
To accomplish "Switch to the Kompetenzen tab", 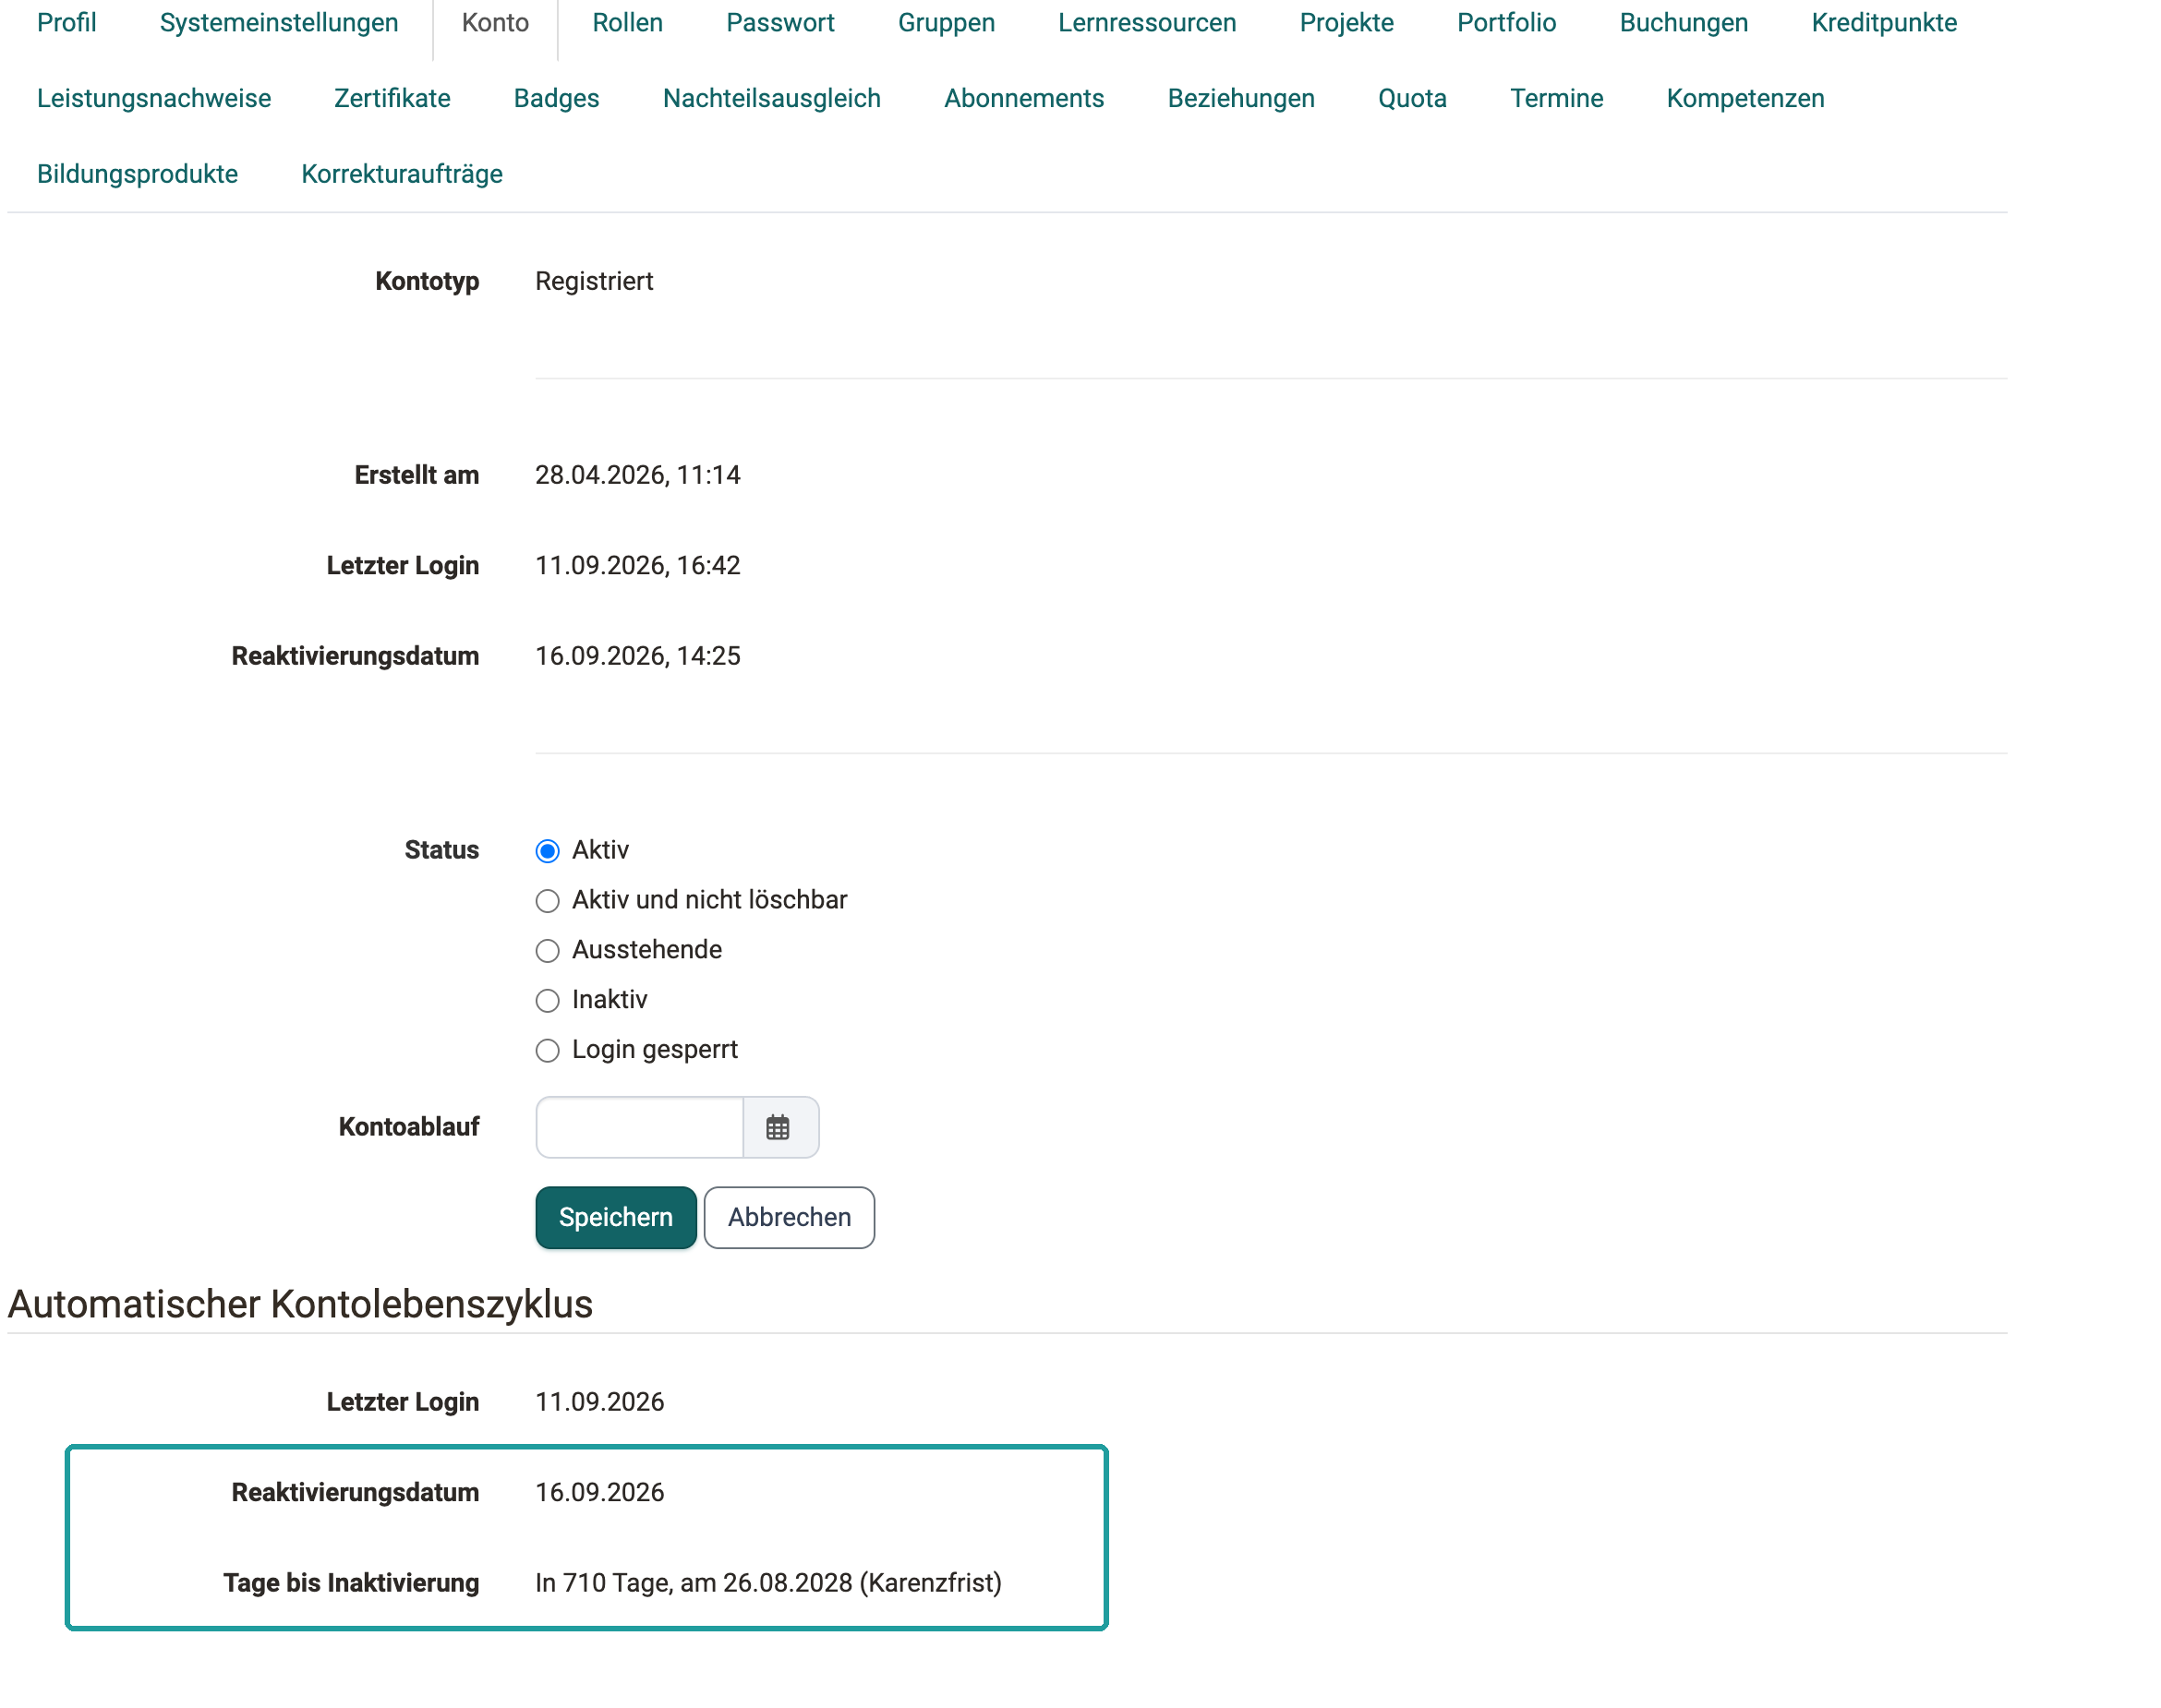I will point(1745,98).
